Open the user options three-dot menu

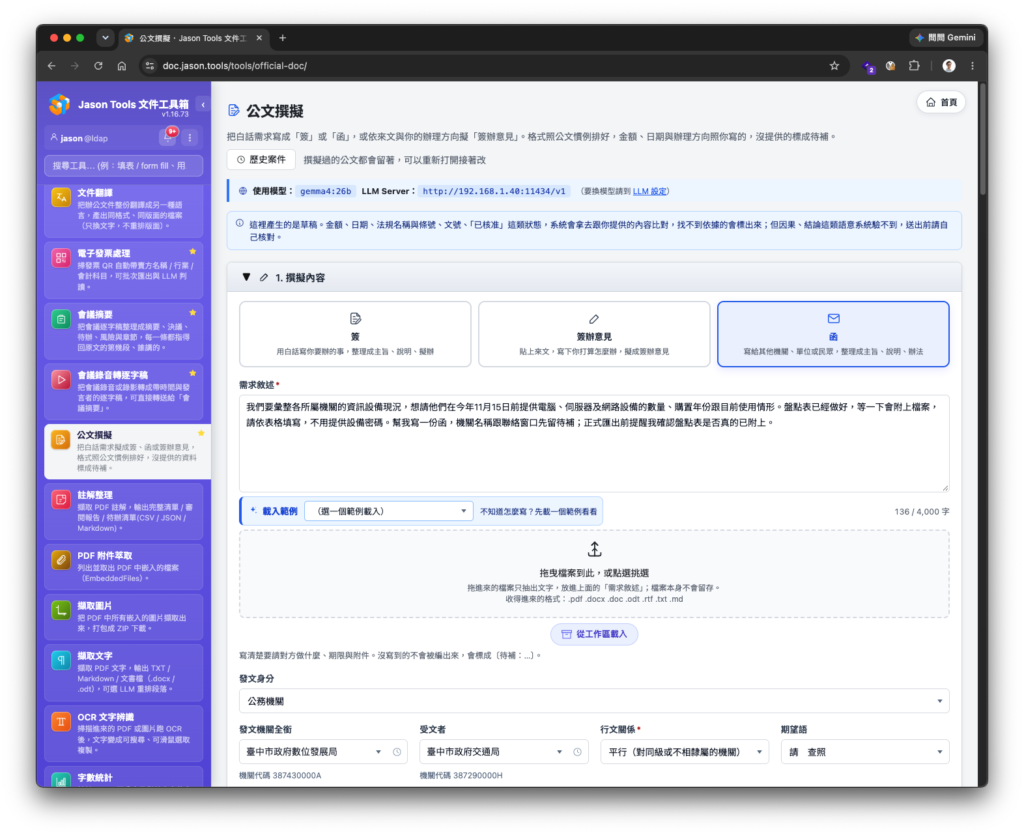pos(190,138)
